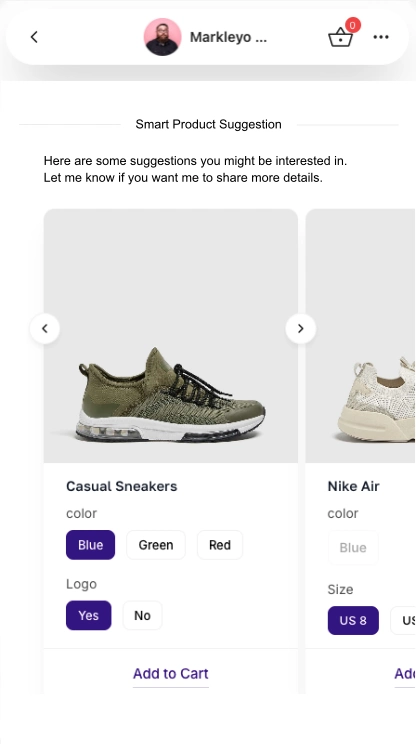This screenshot has height=745, width=417.
Task: Click the red cart count badge
Action: click(x=352, y=25)
